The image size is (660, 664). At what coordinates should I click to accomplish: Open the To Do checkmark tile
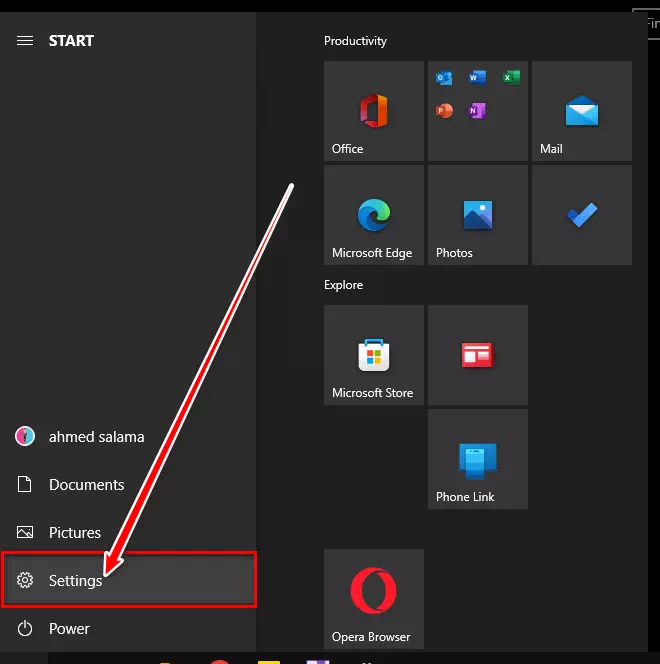point(582,215)
